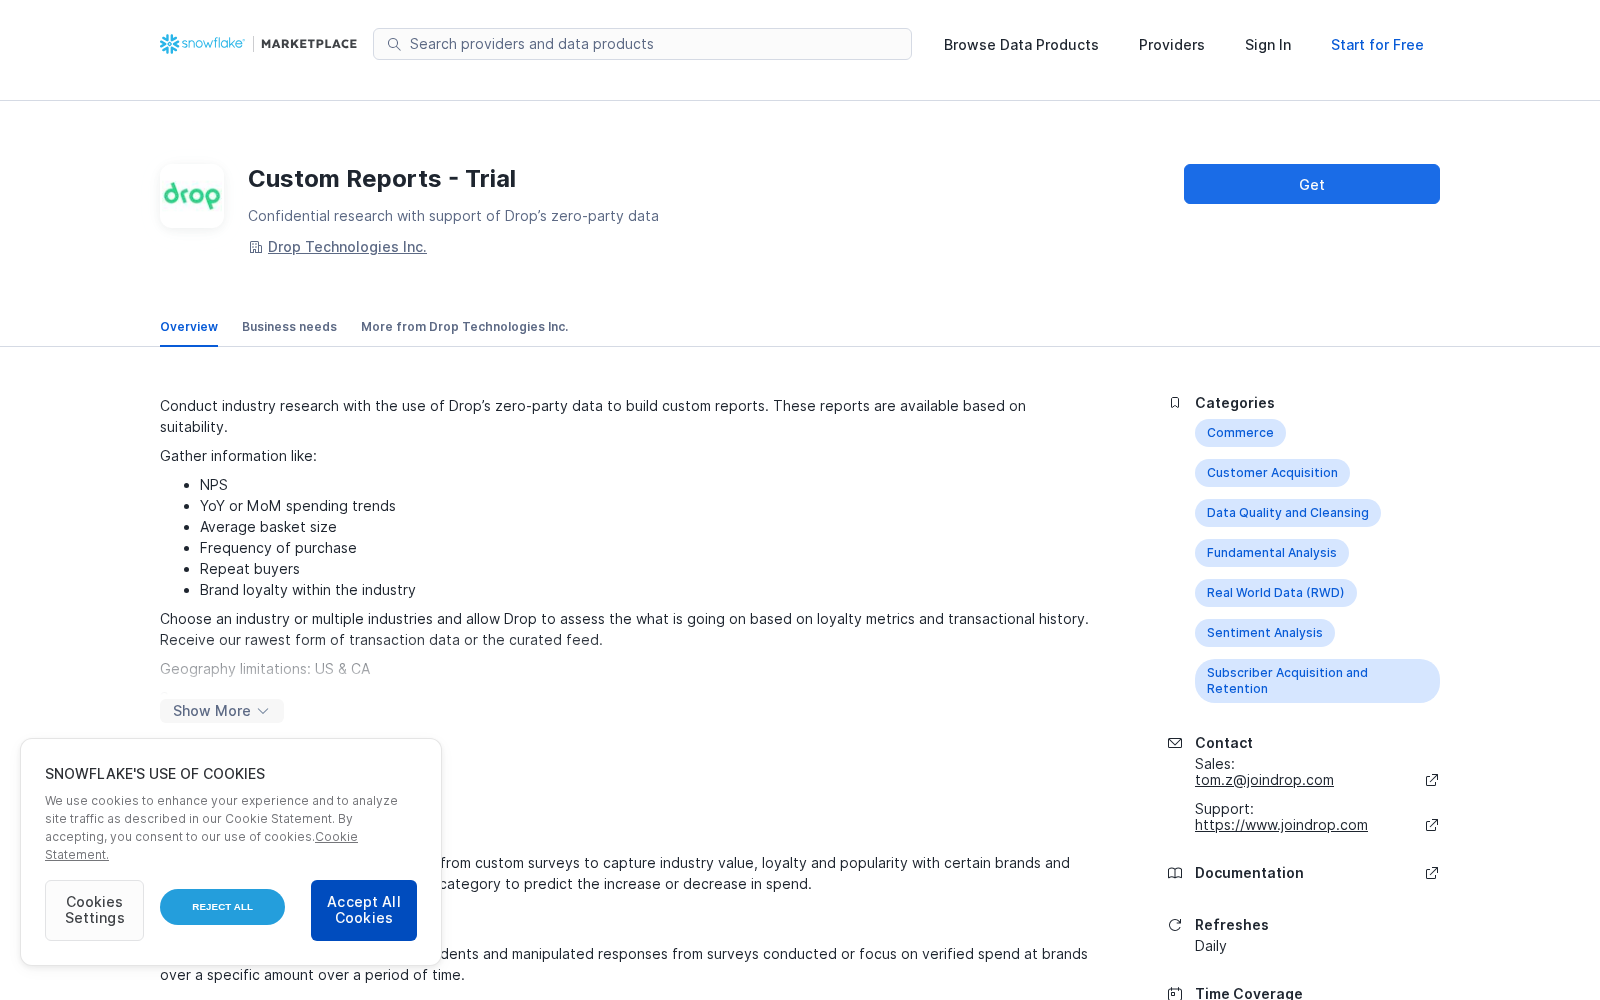Click the tom.z@joindrop.com sales email link
This screenshot has width=1600, height=1000.
[x=1264, y=780]
